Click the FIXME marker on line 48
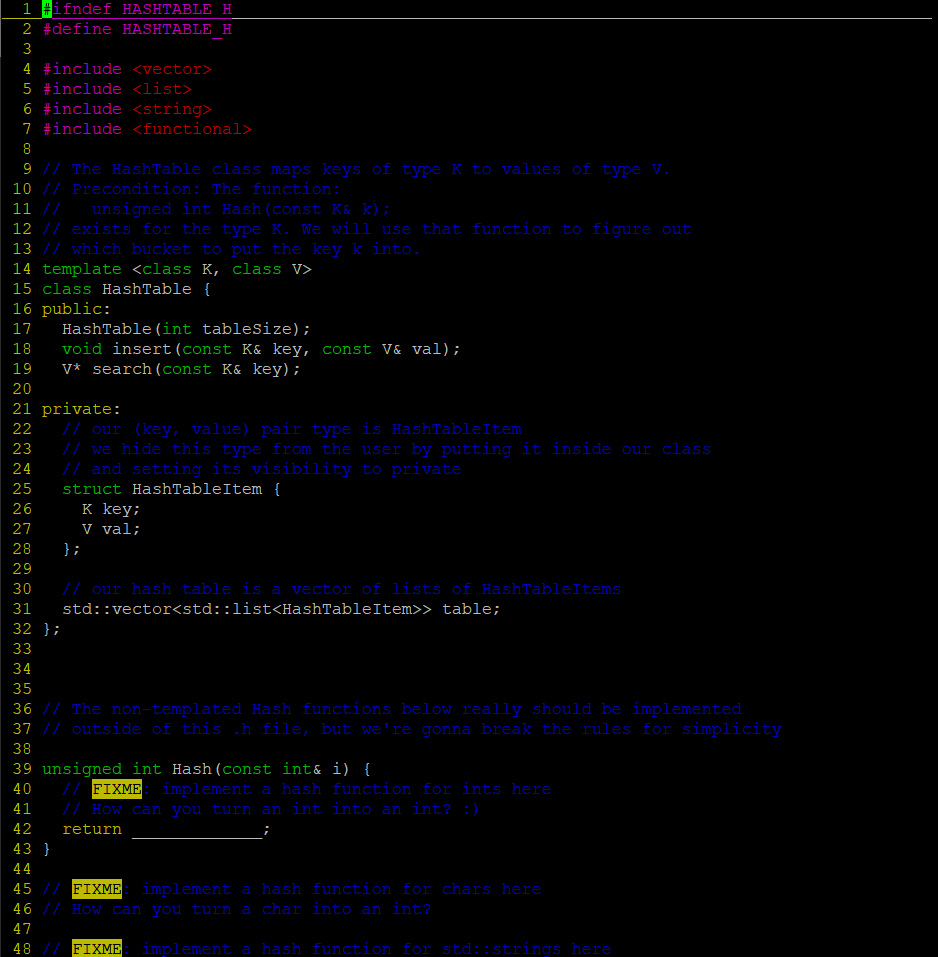 [x=96, y=948]
